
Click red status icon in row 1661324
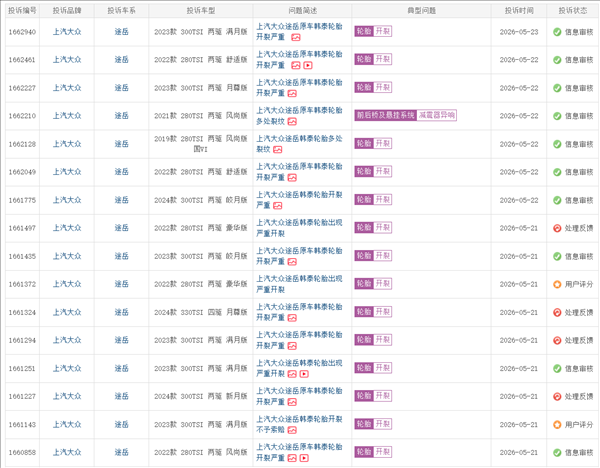point(557,312)
